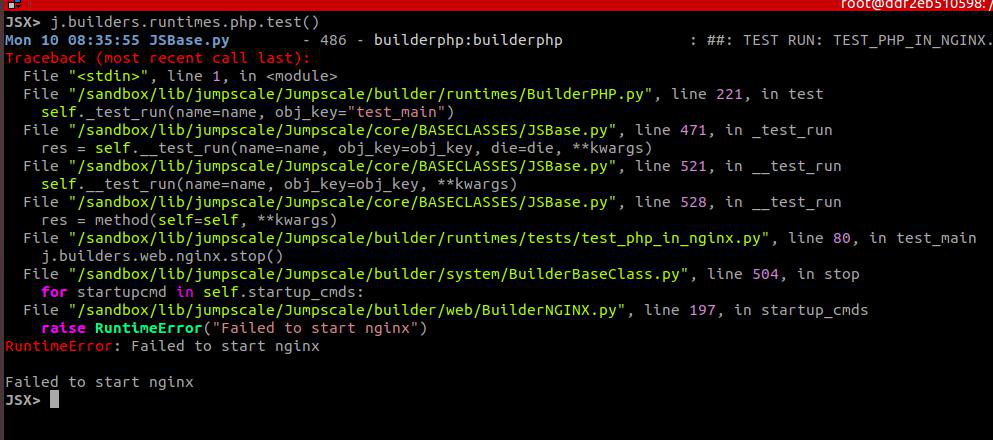
Task: Click 'RuntimeError: Failed to start nginx' message
Action: (162, 347)
